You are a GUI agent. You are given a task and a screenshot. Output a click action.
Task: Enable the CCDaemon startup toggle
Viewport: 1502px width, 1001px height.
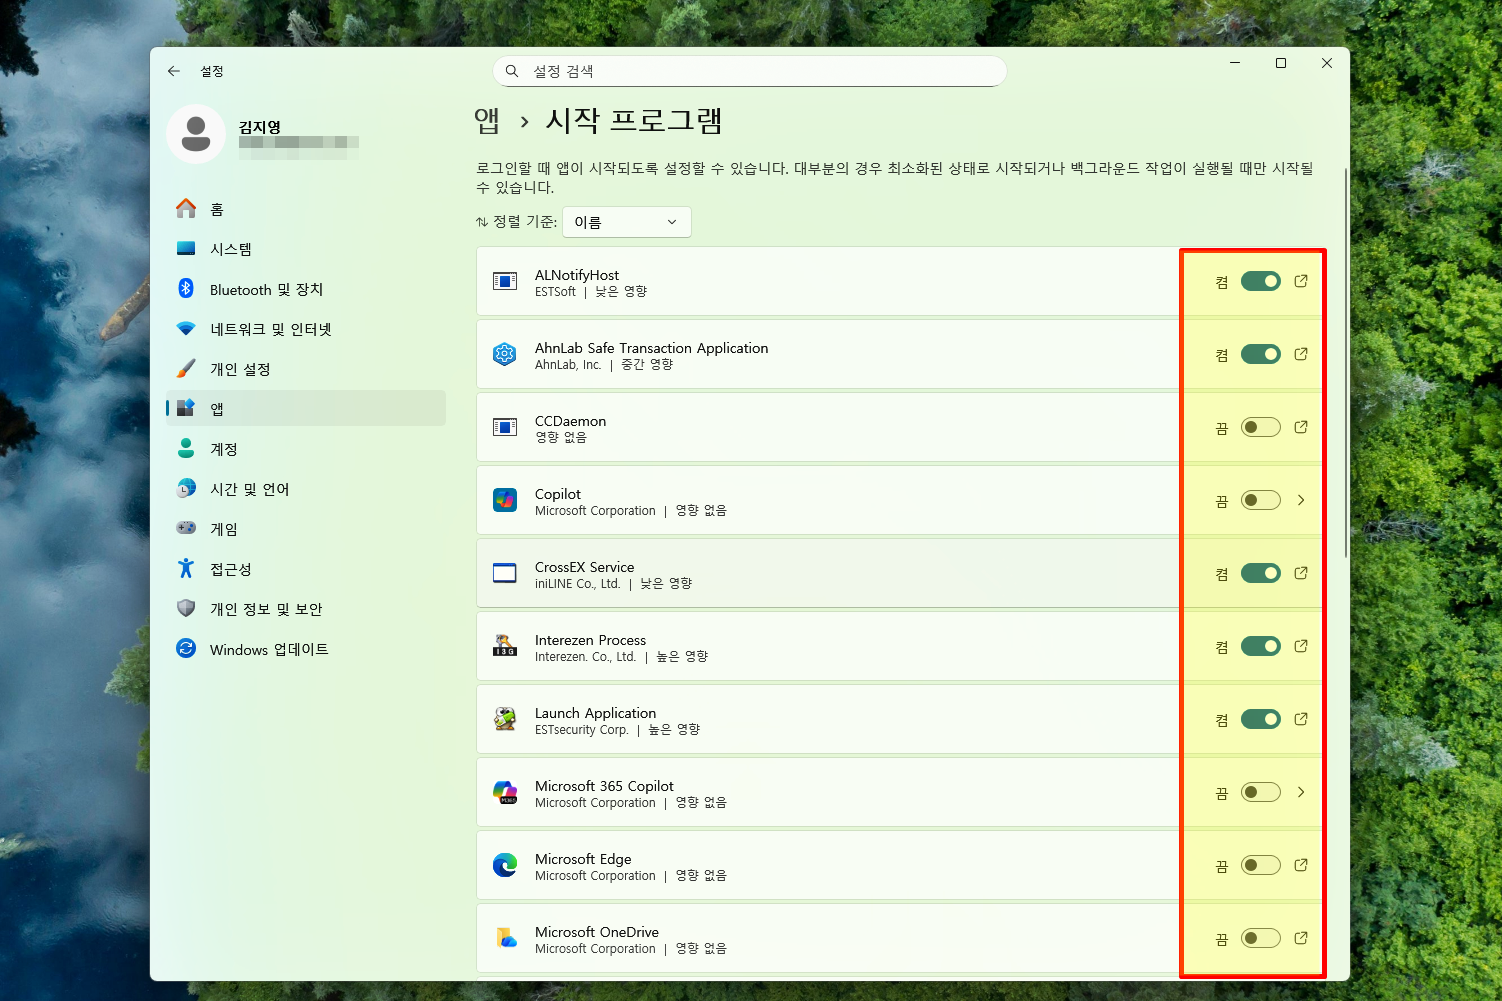point(1261,427)
